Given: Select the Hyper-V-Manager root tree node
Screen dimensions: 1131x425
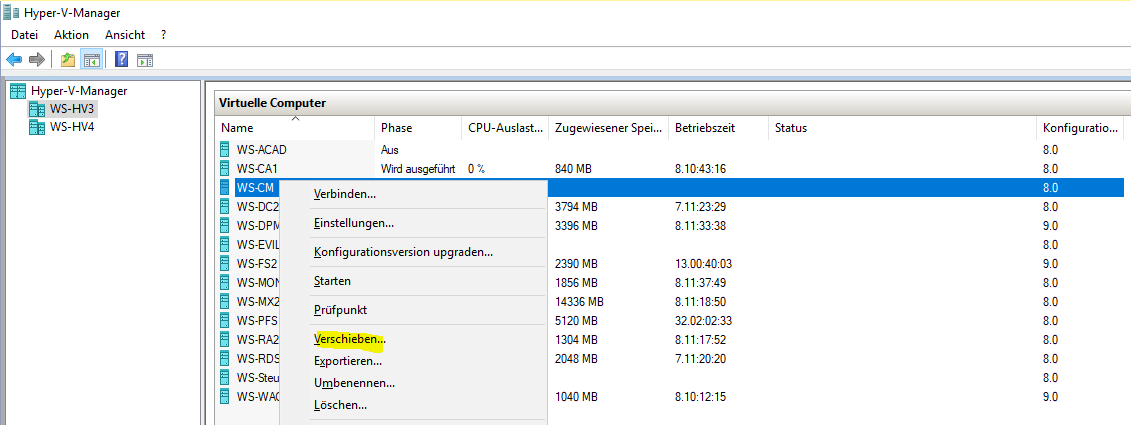Looking at the screenshot, I should point(79,91).
